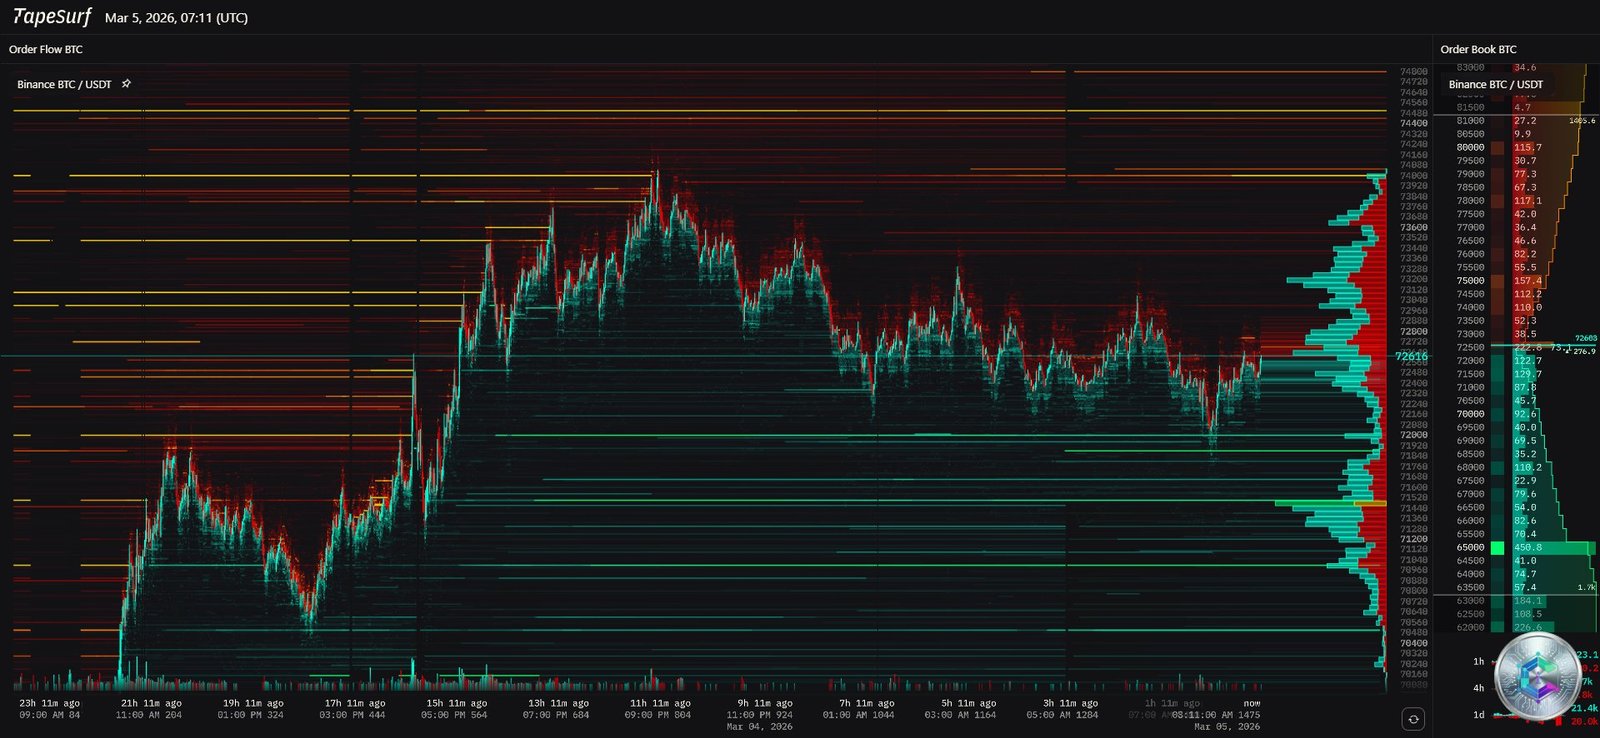1600x738 pixels.
Task: Click the 71200 label on chart price axis
Action: coord(1413,539)
